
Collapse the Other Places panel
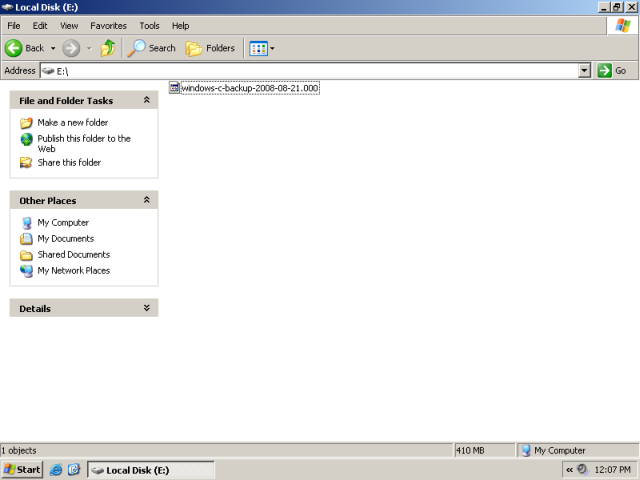coord(147,200)
